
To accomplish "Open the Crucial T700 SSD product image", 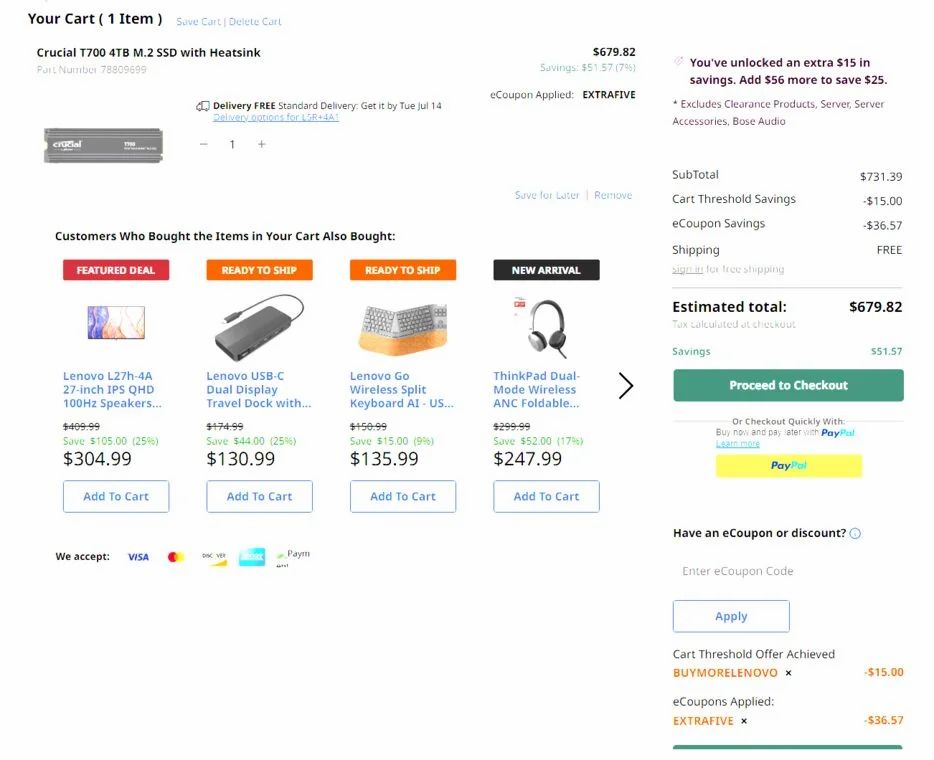I will point(104,145).
